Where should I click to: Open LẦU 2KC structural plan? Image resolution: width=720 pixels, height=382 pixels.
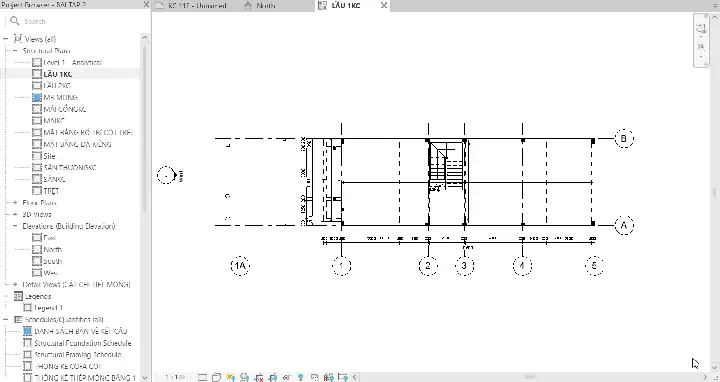pyautogui.click(x=57, y=85)
